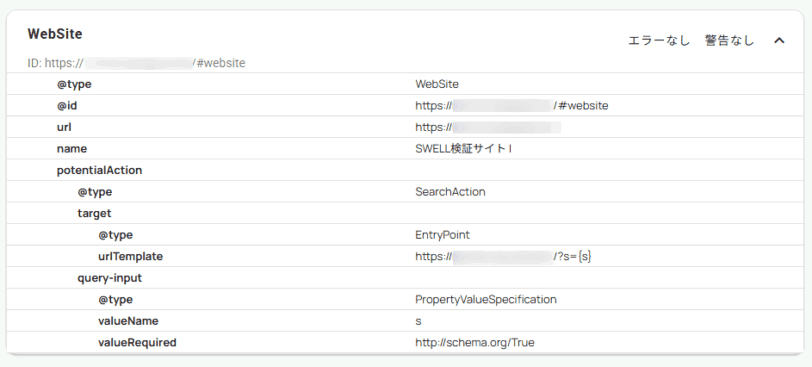The width and height of the screenshot is (812, 367).
Task: Click the PropertyValueSpecification value
Action: 486,300
